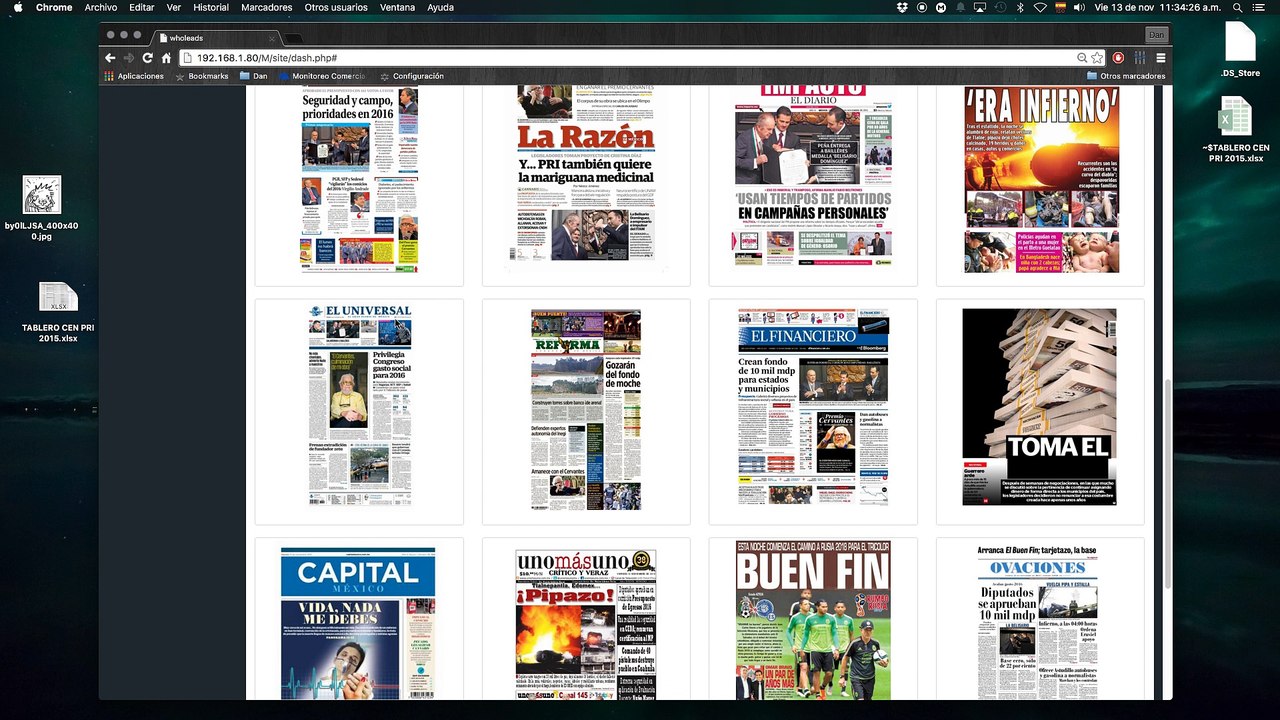Open the Dropbox menu bar icon
The height and width of the screenshot is (720, 1280).
(x=902, y=7)
